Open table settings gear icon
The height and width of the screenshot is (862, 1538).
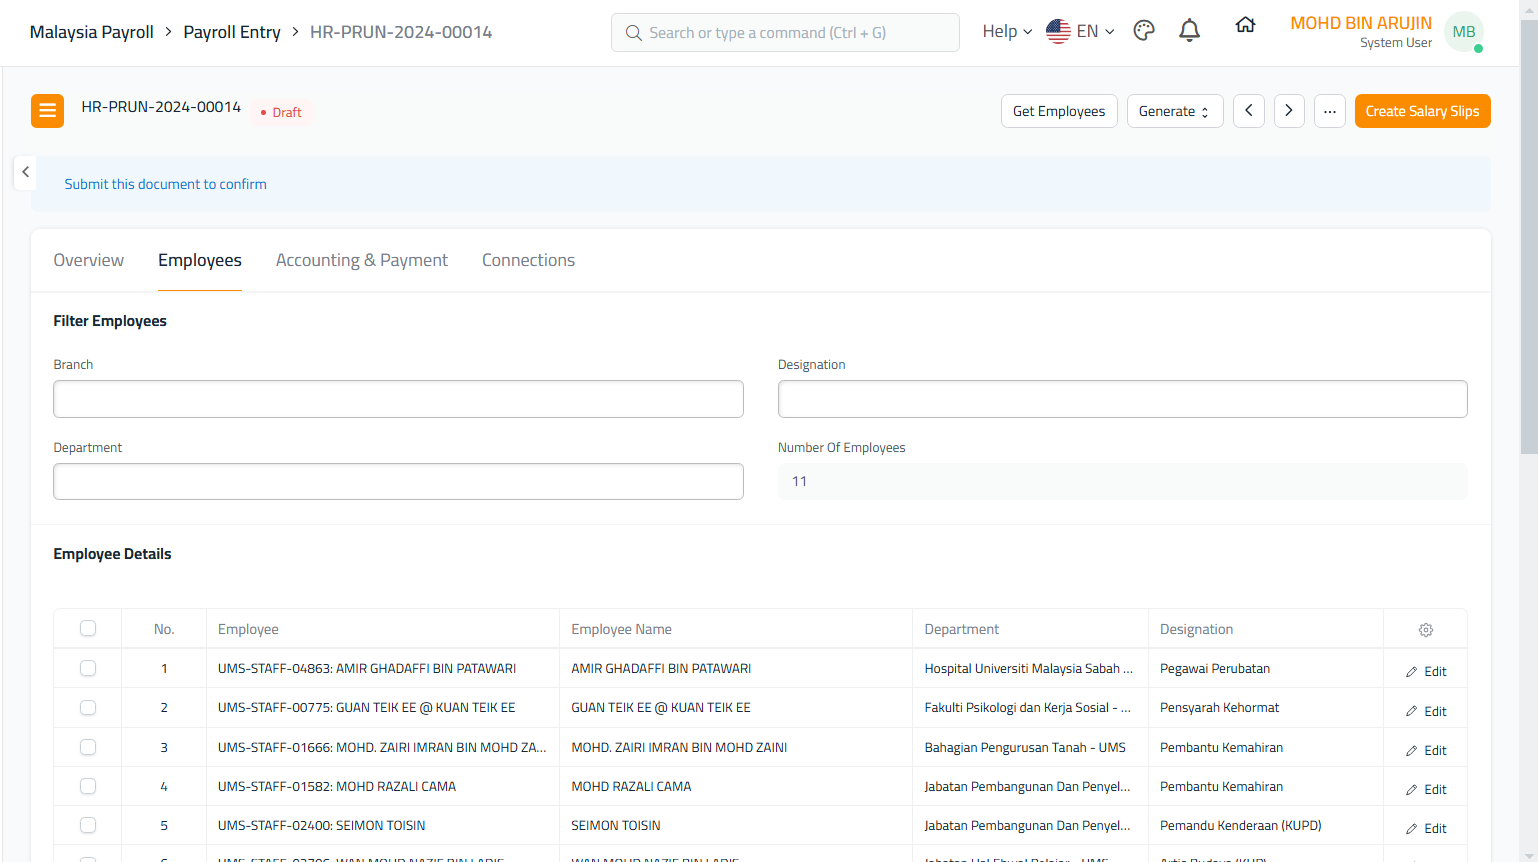(x=1425, y=630)
